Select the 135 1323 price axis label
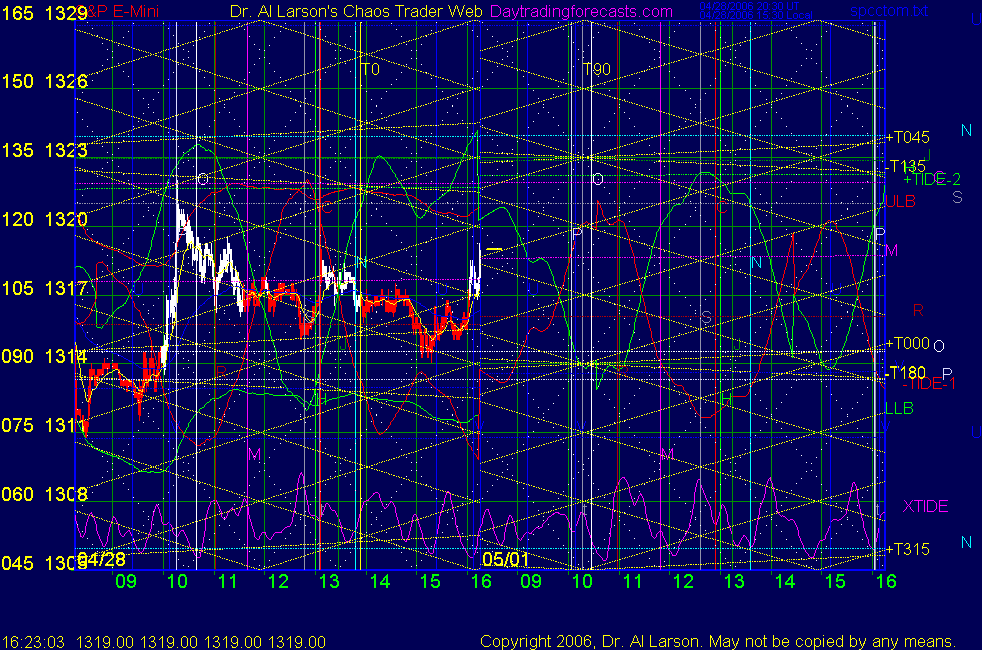The width and height of the screenshot is (982, 650). 44,150
